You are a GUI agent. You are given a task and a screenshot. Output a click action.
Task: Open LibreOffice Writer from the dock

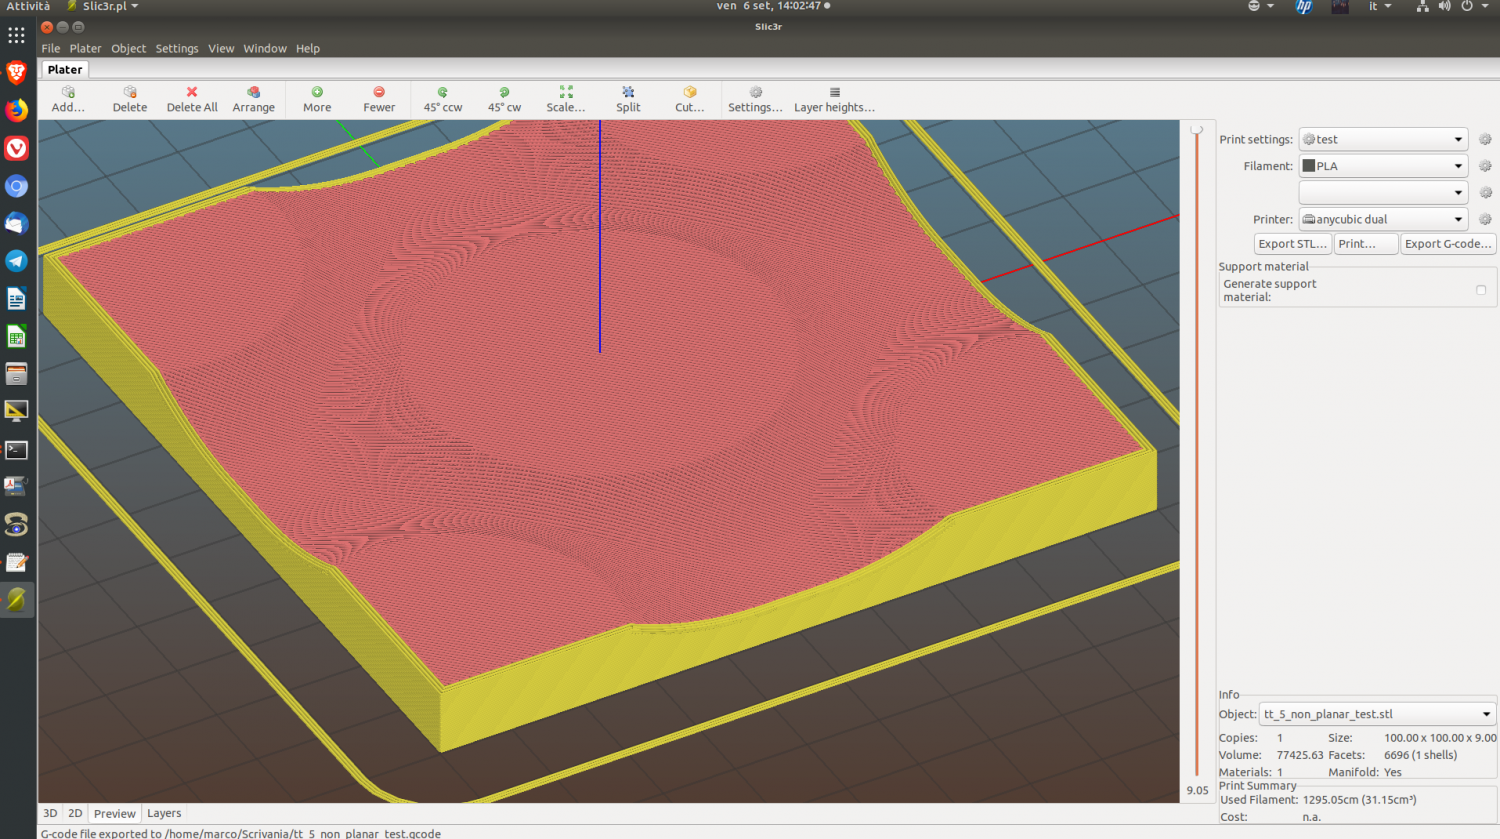16,299
